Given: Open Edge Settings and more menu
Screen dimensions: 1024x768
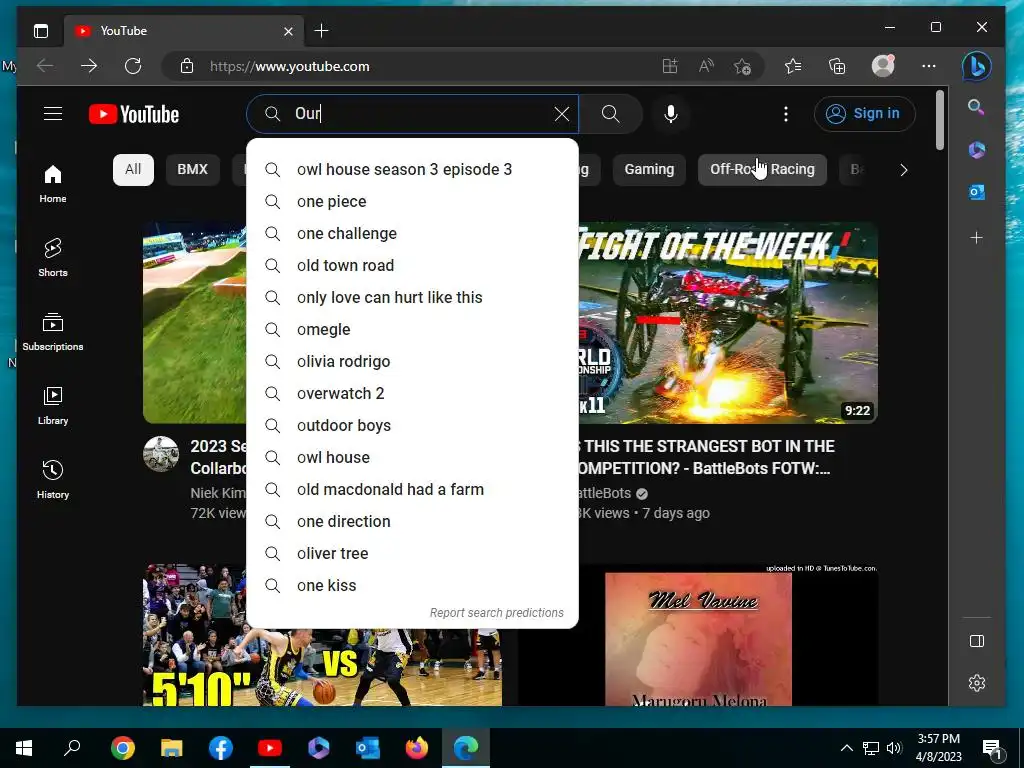Looking at the screenshot, I should (929, 66).
